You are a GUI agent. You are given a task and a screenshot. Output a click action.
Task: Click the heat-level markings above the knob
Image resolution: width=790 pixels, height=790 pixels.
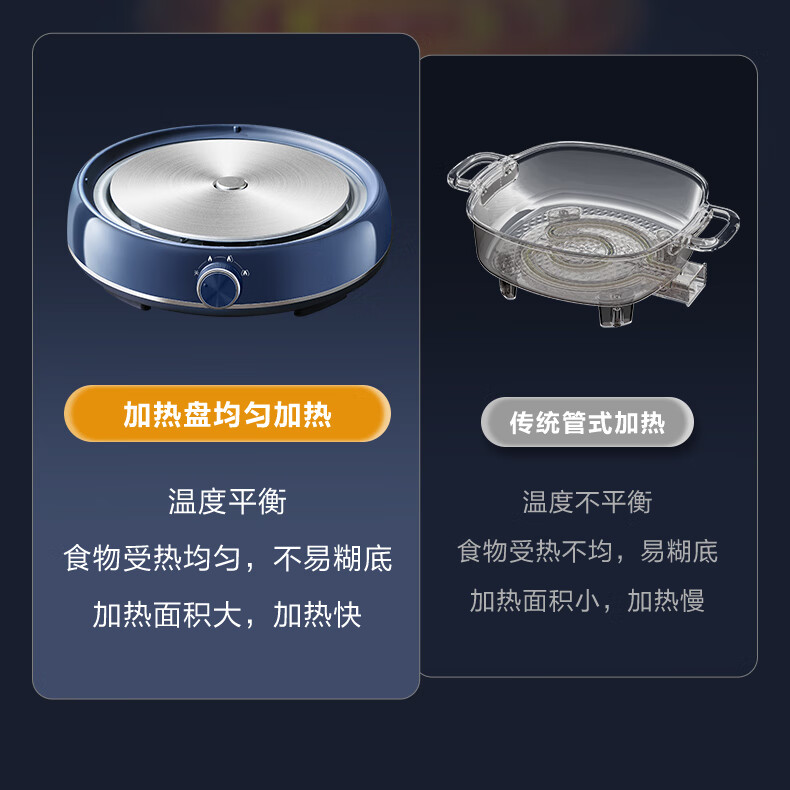[221, 264]
